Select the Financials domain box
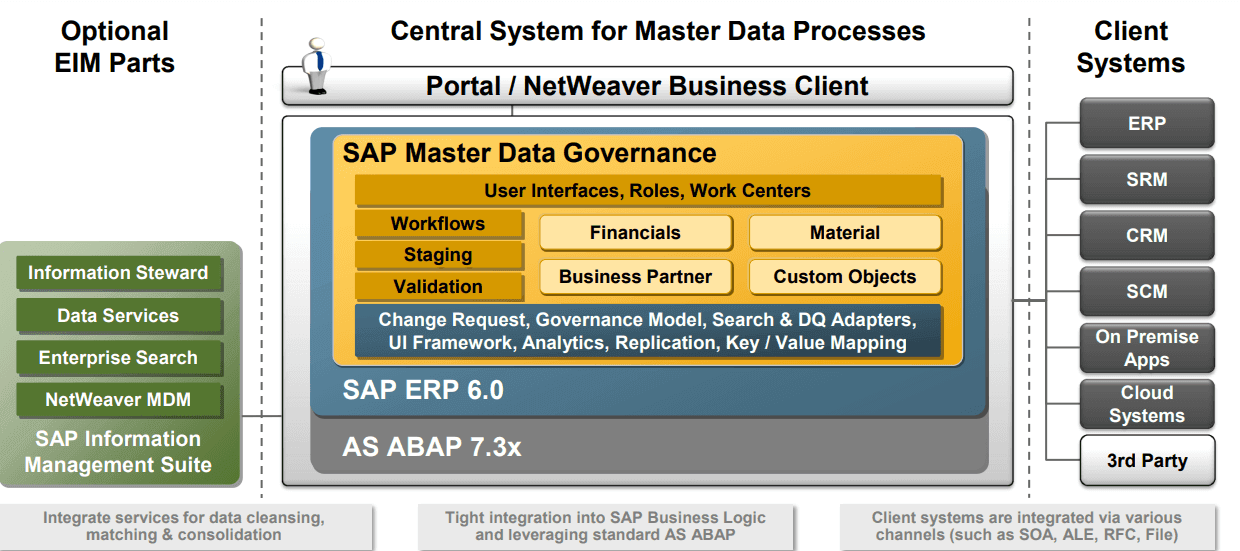1240x551 pixels. [635, 233]
